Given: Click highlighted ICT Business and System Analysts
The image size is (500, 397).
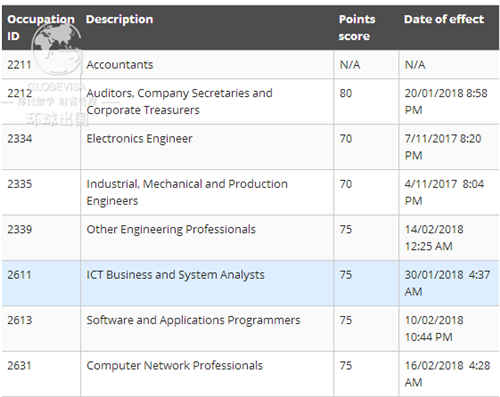Looking at the screenshot, I should (175, 275).
